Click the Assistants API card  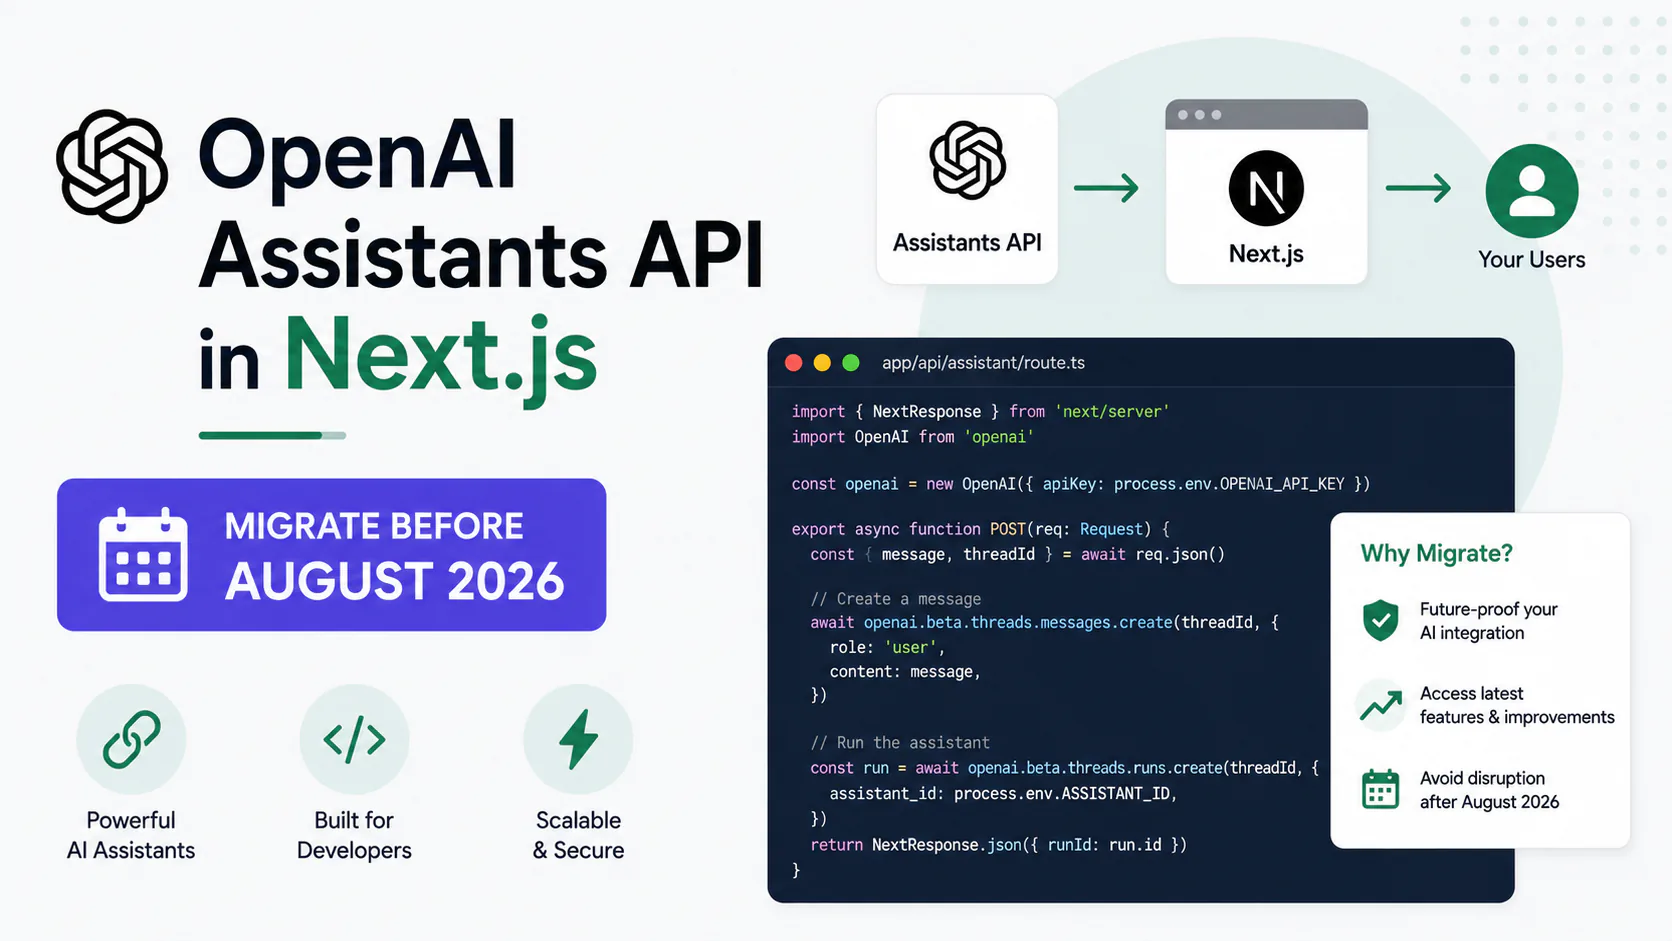pos(967,189)
